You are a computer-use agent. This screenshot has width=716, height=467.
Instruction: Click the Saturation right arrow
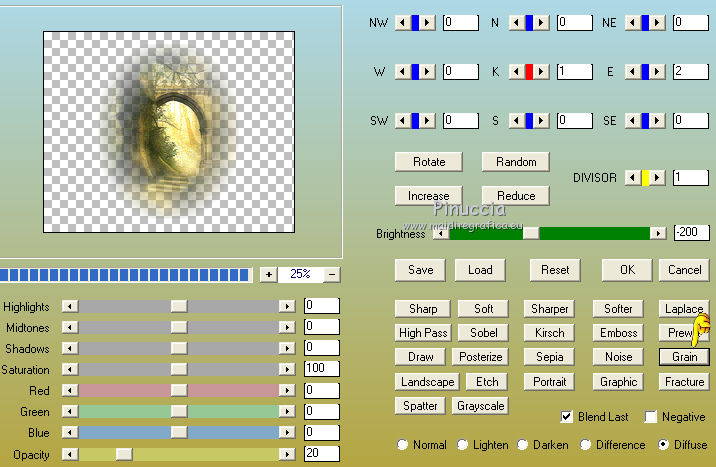tap(287, 369)
